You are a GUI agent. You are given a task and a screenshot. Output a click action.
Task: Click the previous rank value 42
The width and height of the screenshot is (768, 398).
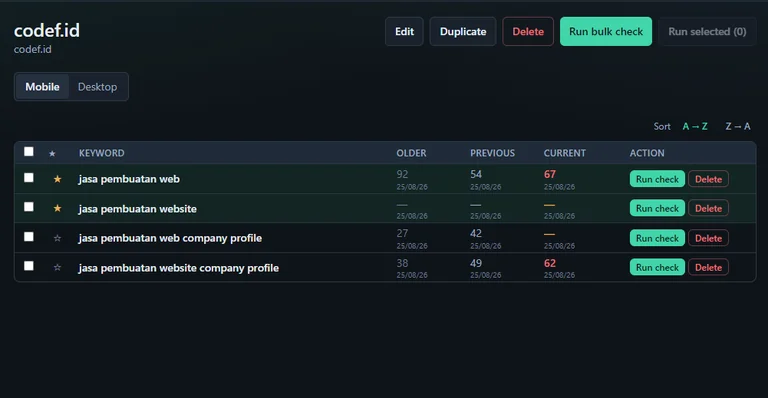(476, 234)
